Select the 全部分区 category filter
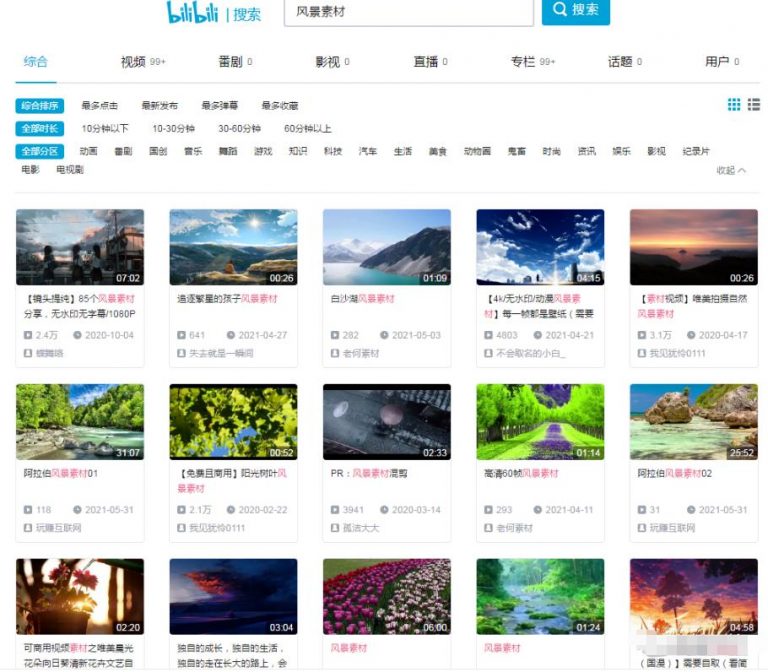 point(38,151)
